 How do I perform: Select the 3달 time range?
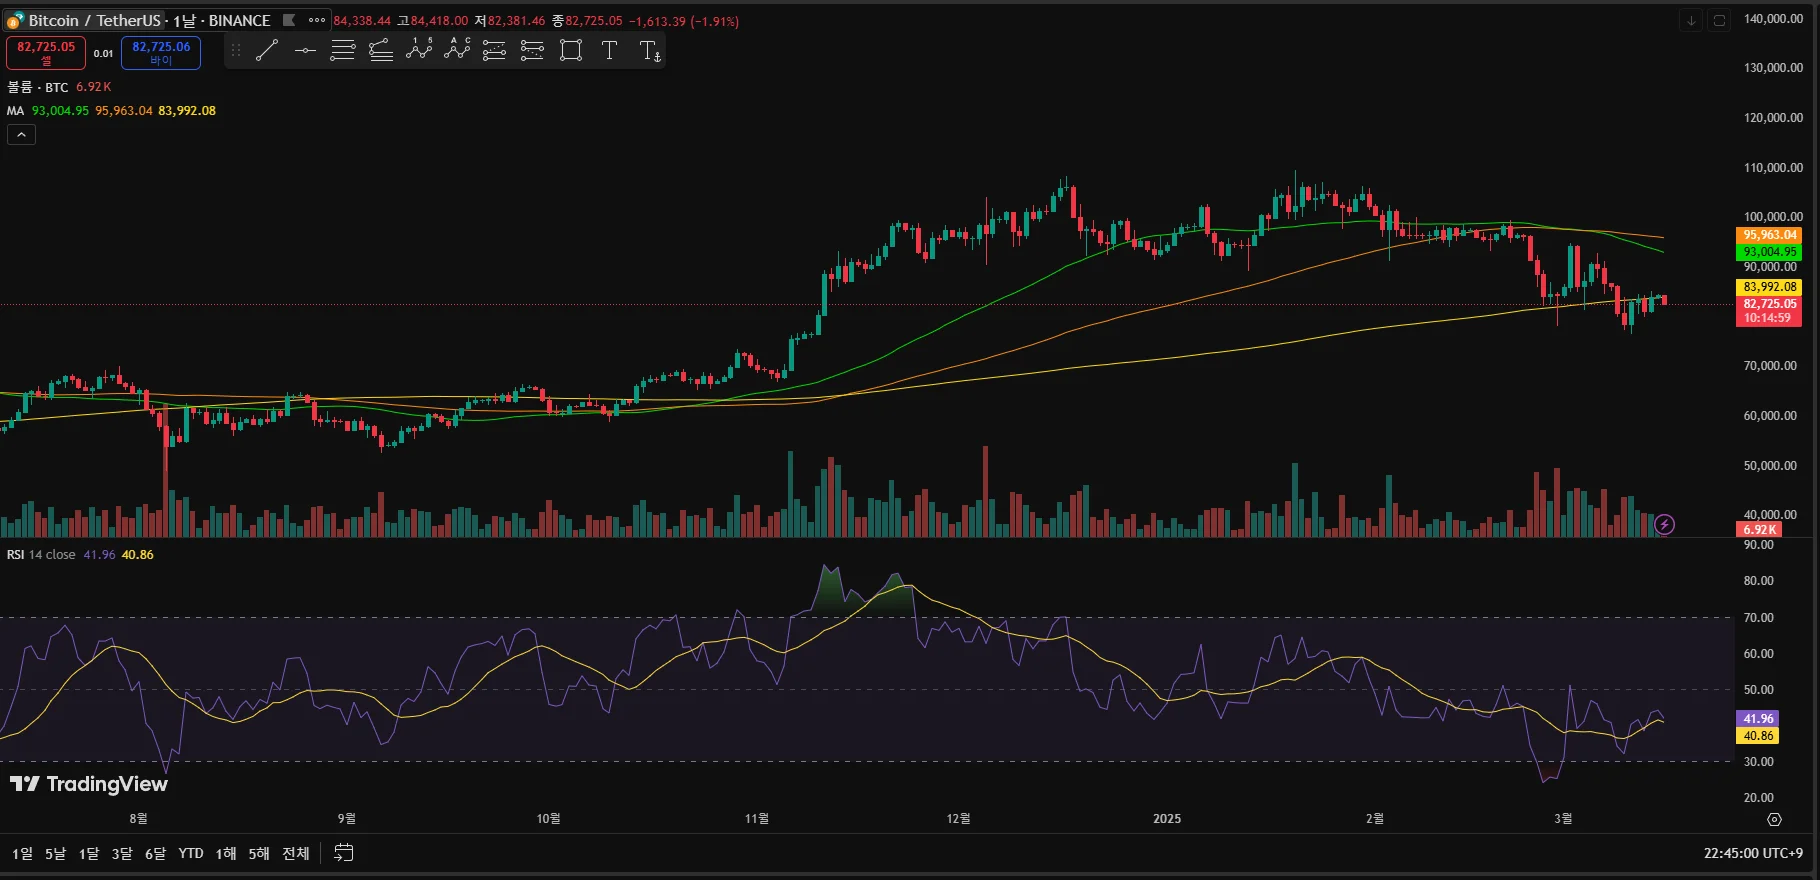pyautogui.click(x=122, y=853)
